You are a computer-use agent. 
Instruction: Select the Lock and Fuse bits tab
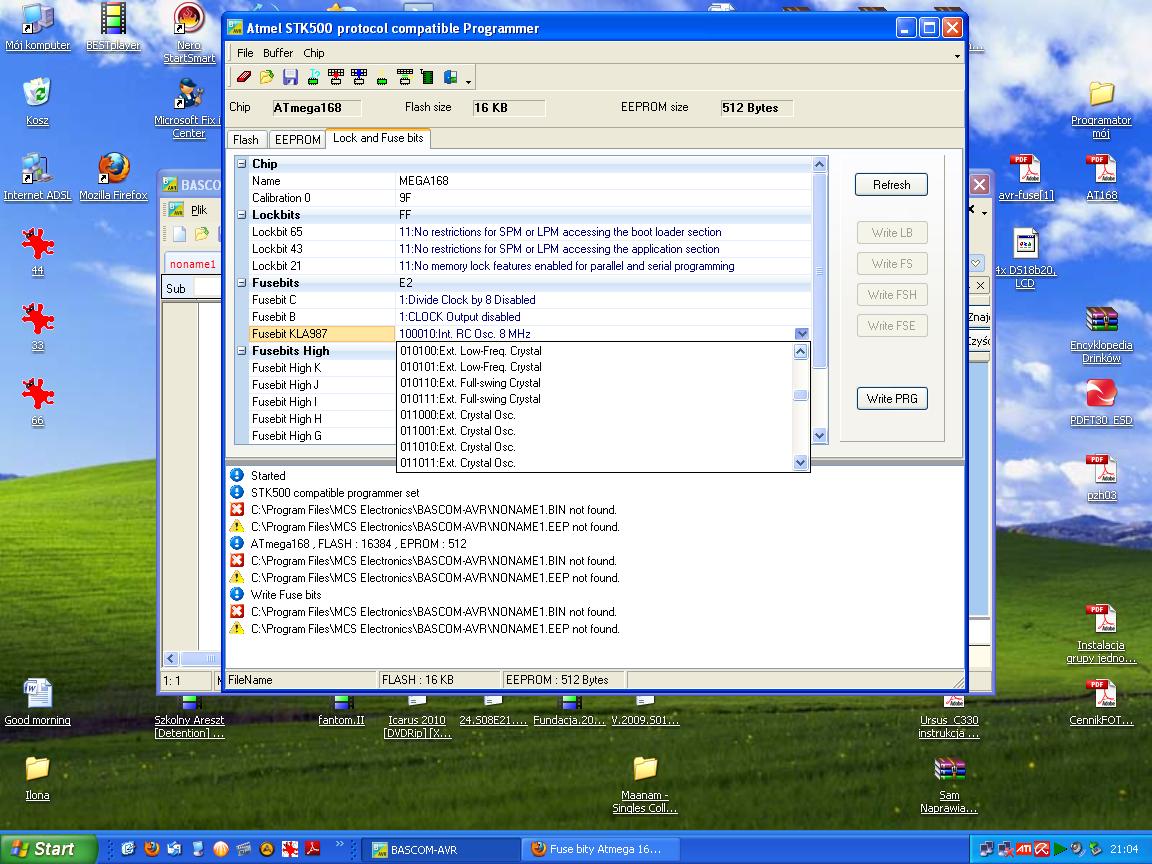[378, 138]
